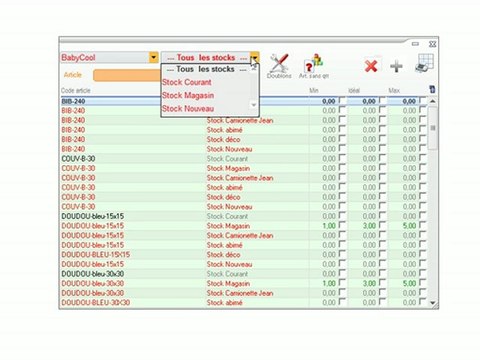
Task: Tick Max checkbox for COUV-B-30 Stock Nouveau
Action: pos(422,206)
